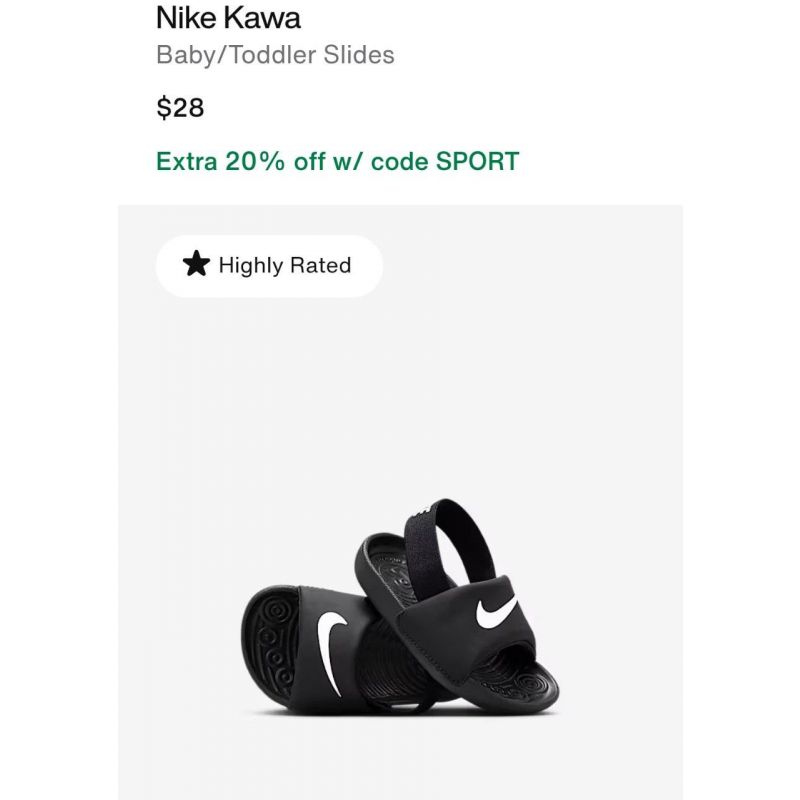Image resolution: width=800 pixels, height=800 pixels.
Task: Click the 20% figure in the promo
Action: coord(255,161)
